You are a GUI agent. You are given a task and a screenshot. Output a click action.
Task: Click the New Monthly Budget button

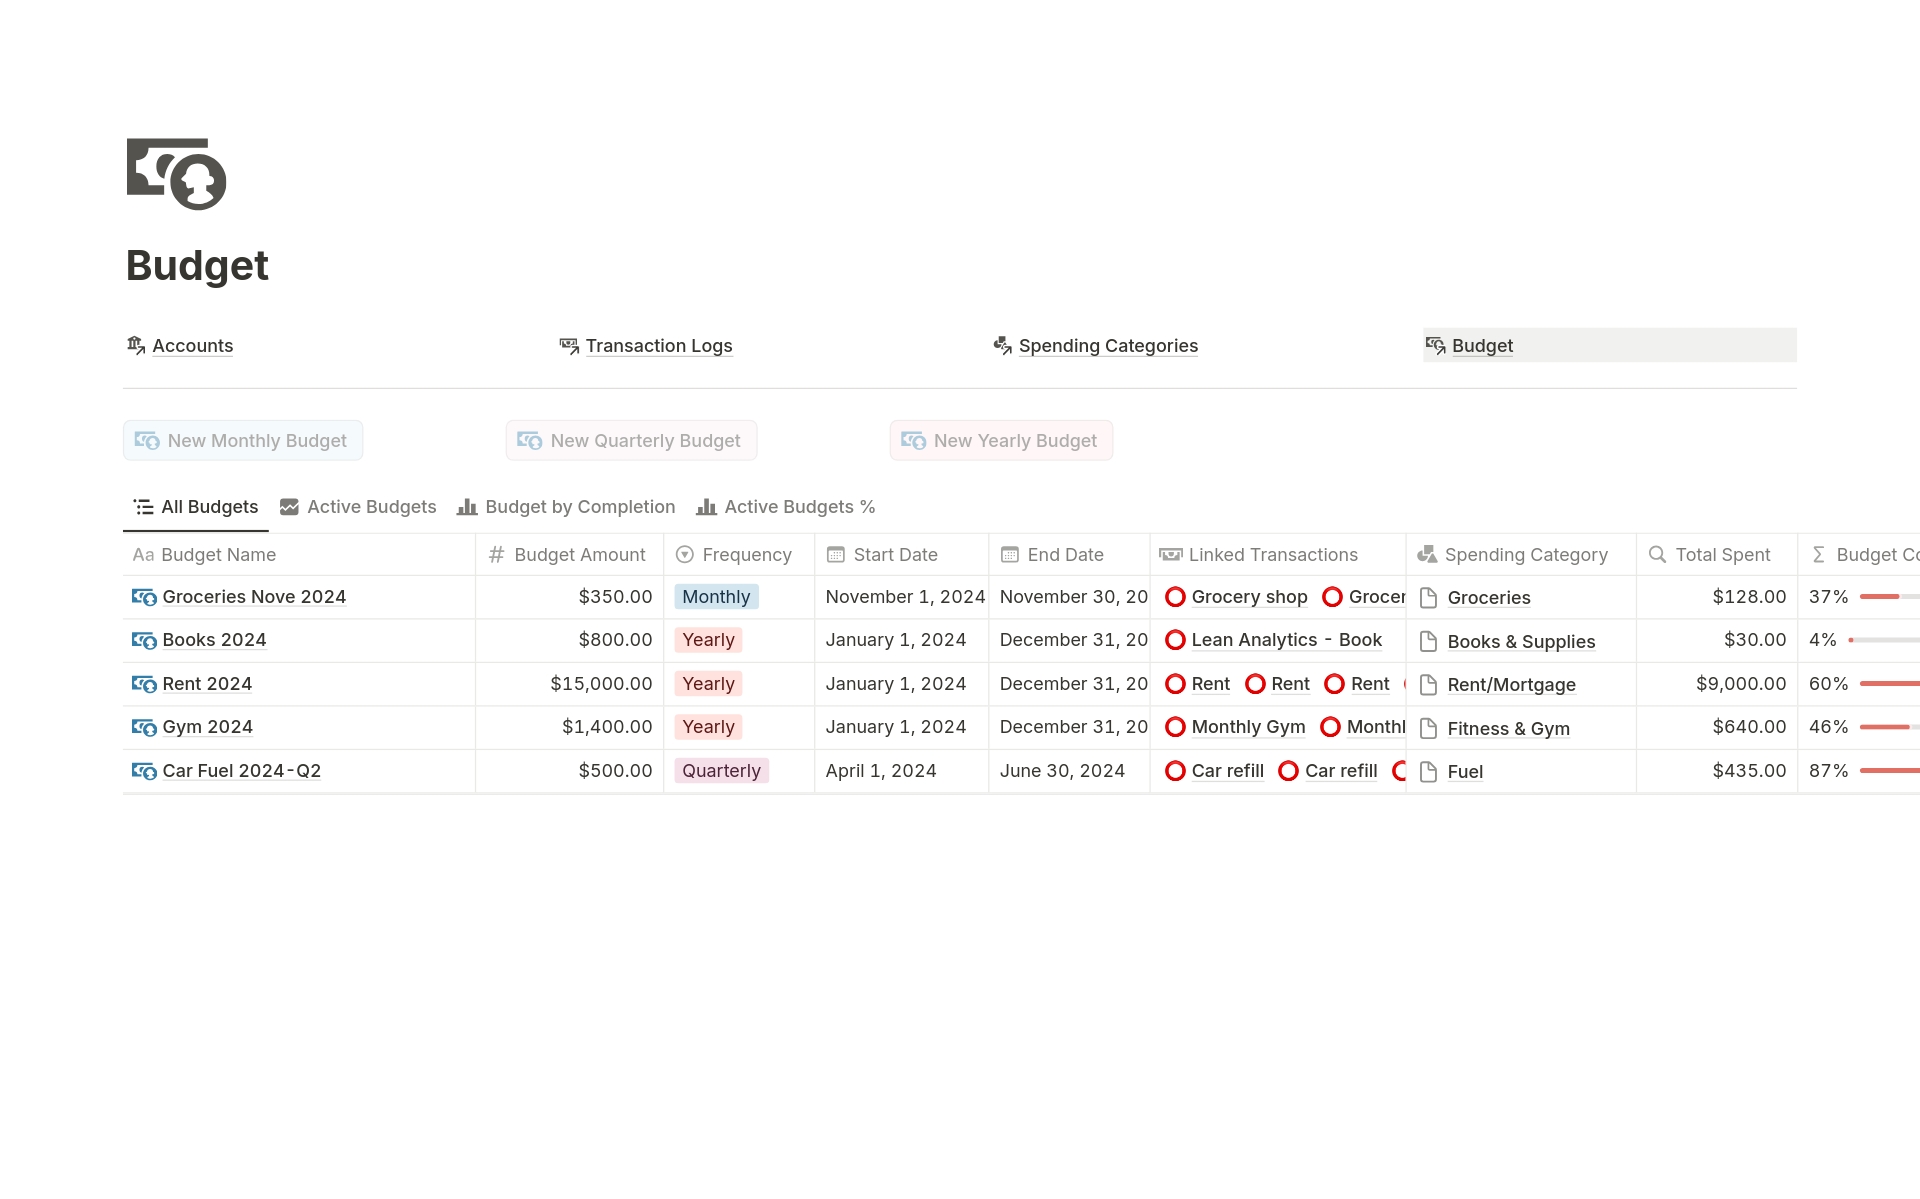pyautogui.click(x=243, y=441)
